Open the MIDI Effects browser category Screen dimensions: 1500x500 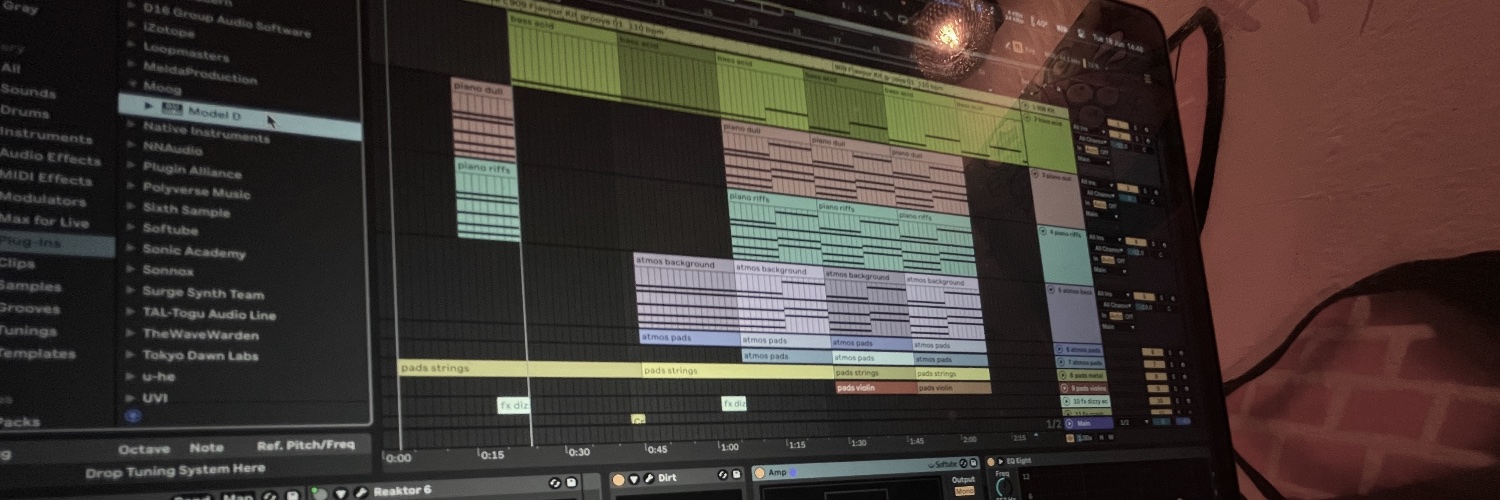[46, 179]
